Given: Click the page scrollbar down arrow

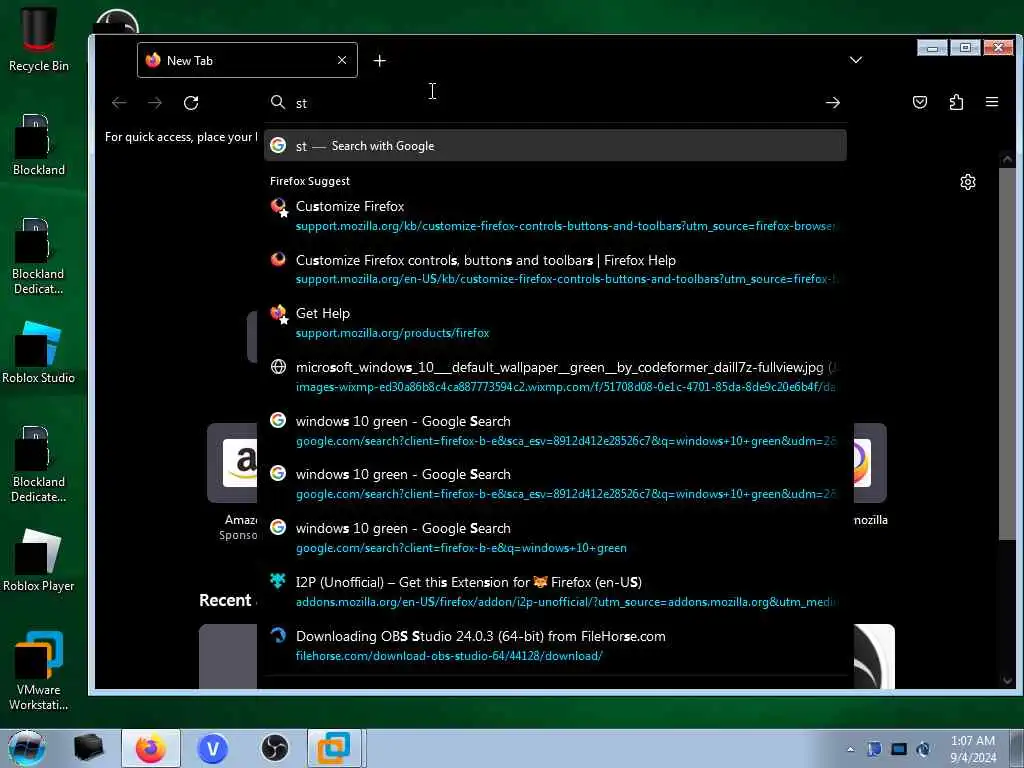Looking at the screenshot, I should (1006, 681).
